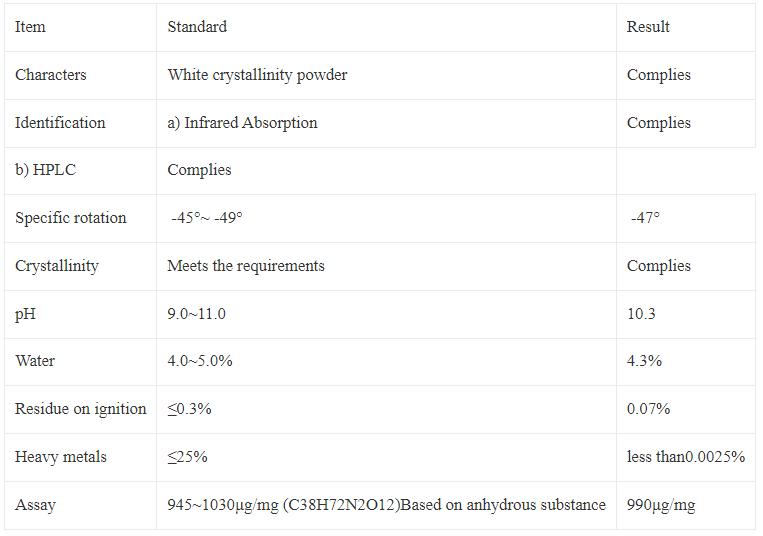Select the pH standard range 9.0~11.0

click(196, 314)
